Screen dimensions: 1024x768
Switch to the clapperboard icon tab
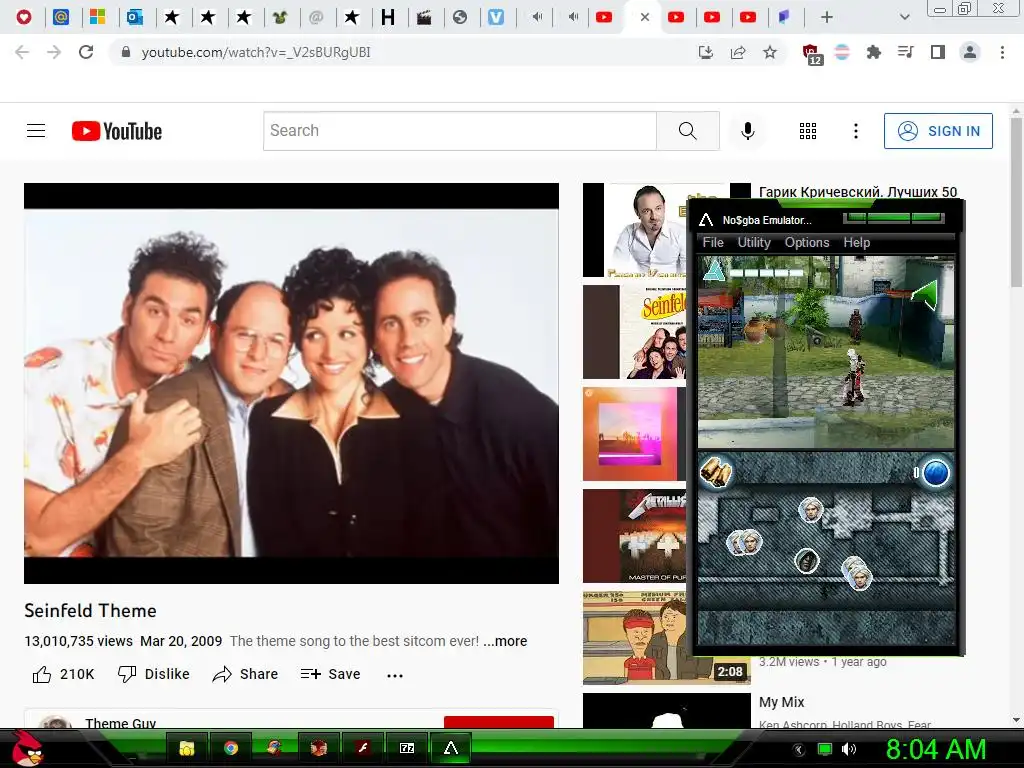[x=424, y=17]
